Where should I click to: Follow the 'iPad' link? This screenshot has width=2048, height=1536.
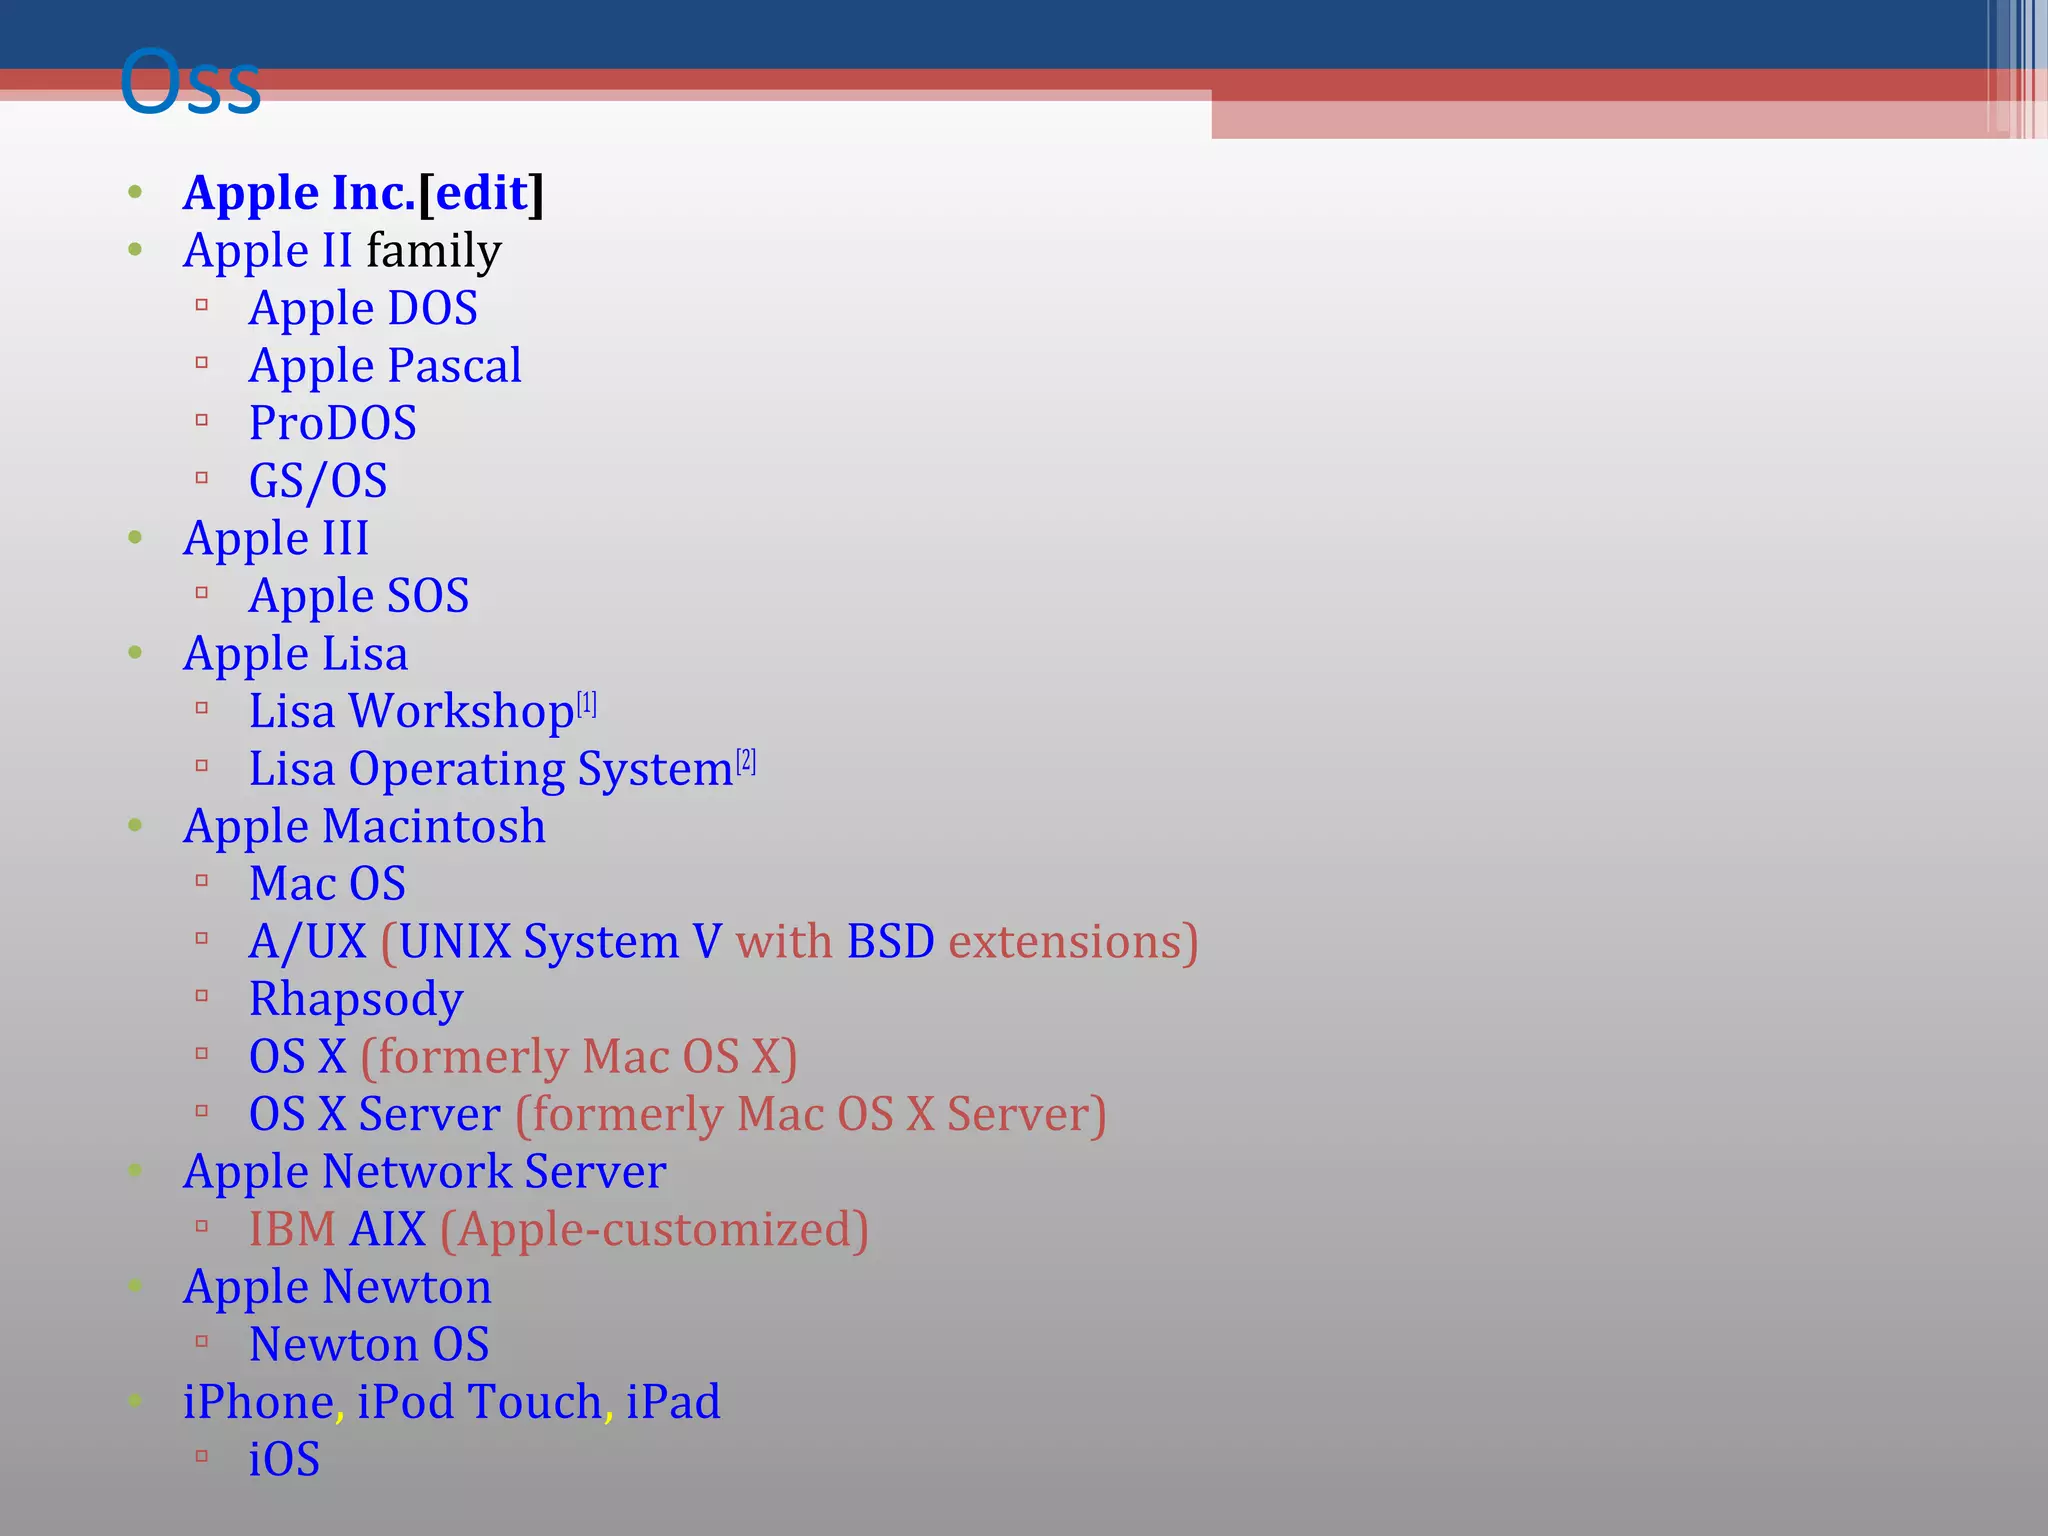(673, 1403)
